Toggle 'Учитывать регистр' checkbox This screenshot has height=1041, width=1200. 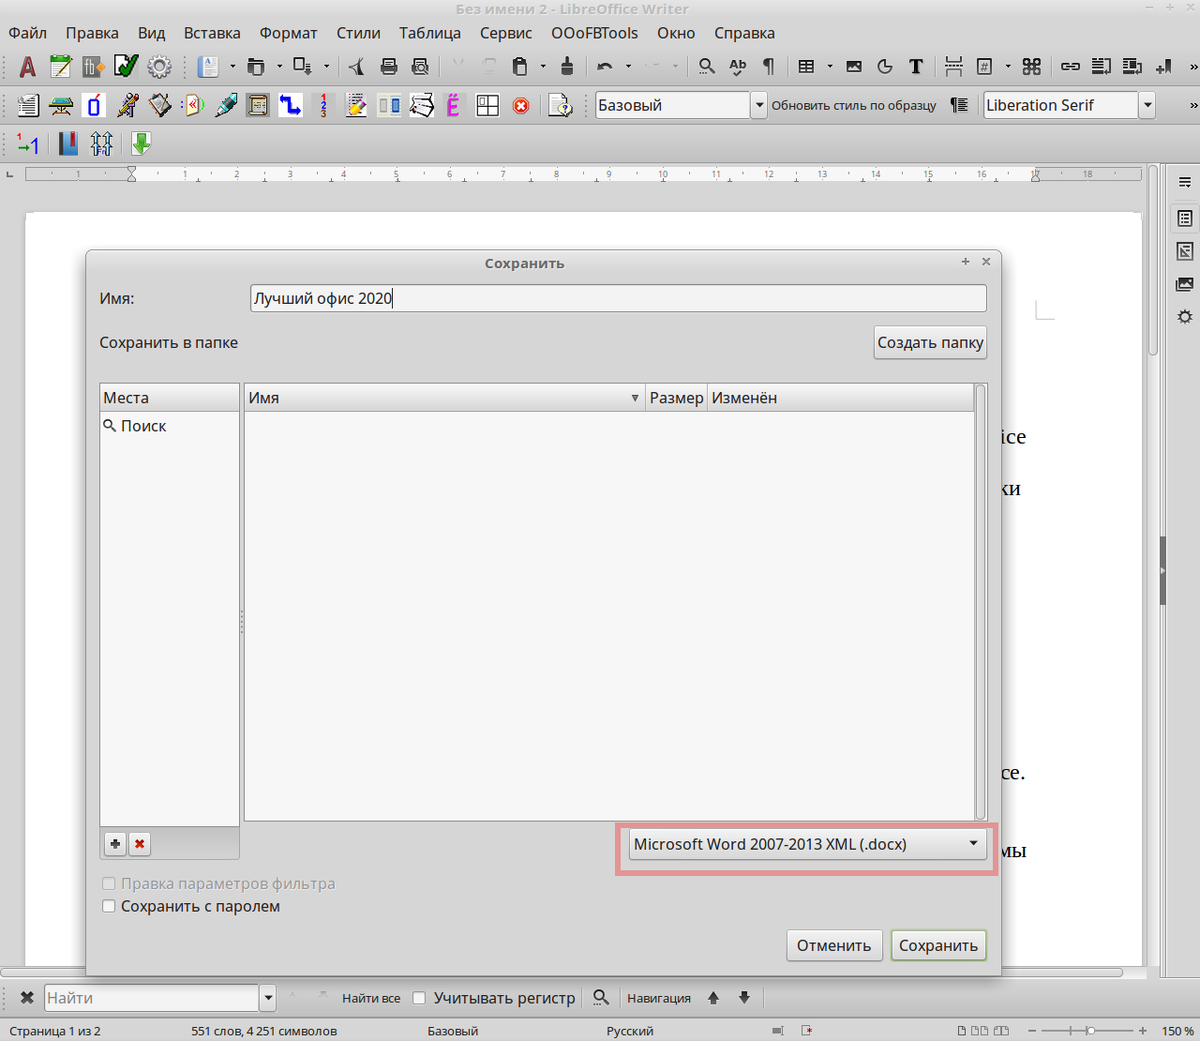click(x=419, y=997)
